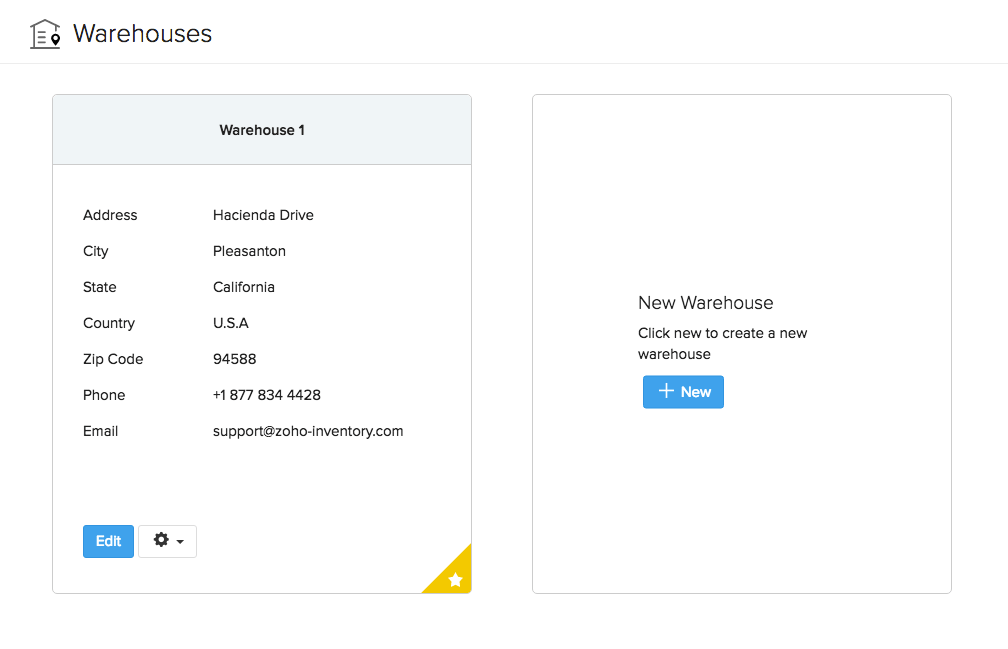Click the location pin within the warehouse header icon

point(55,39)
